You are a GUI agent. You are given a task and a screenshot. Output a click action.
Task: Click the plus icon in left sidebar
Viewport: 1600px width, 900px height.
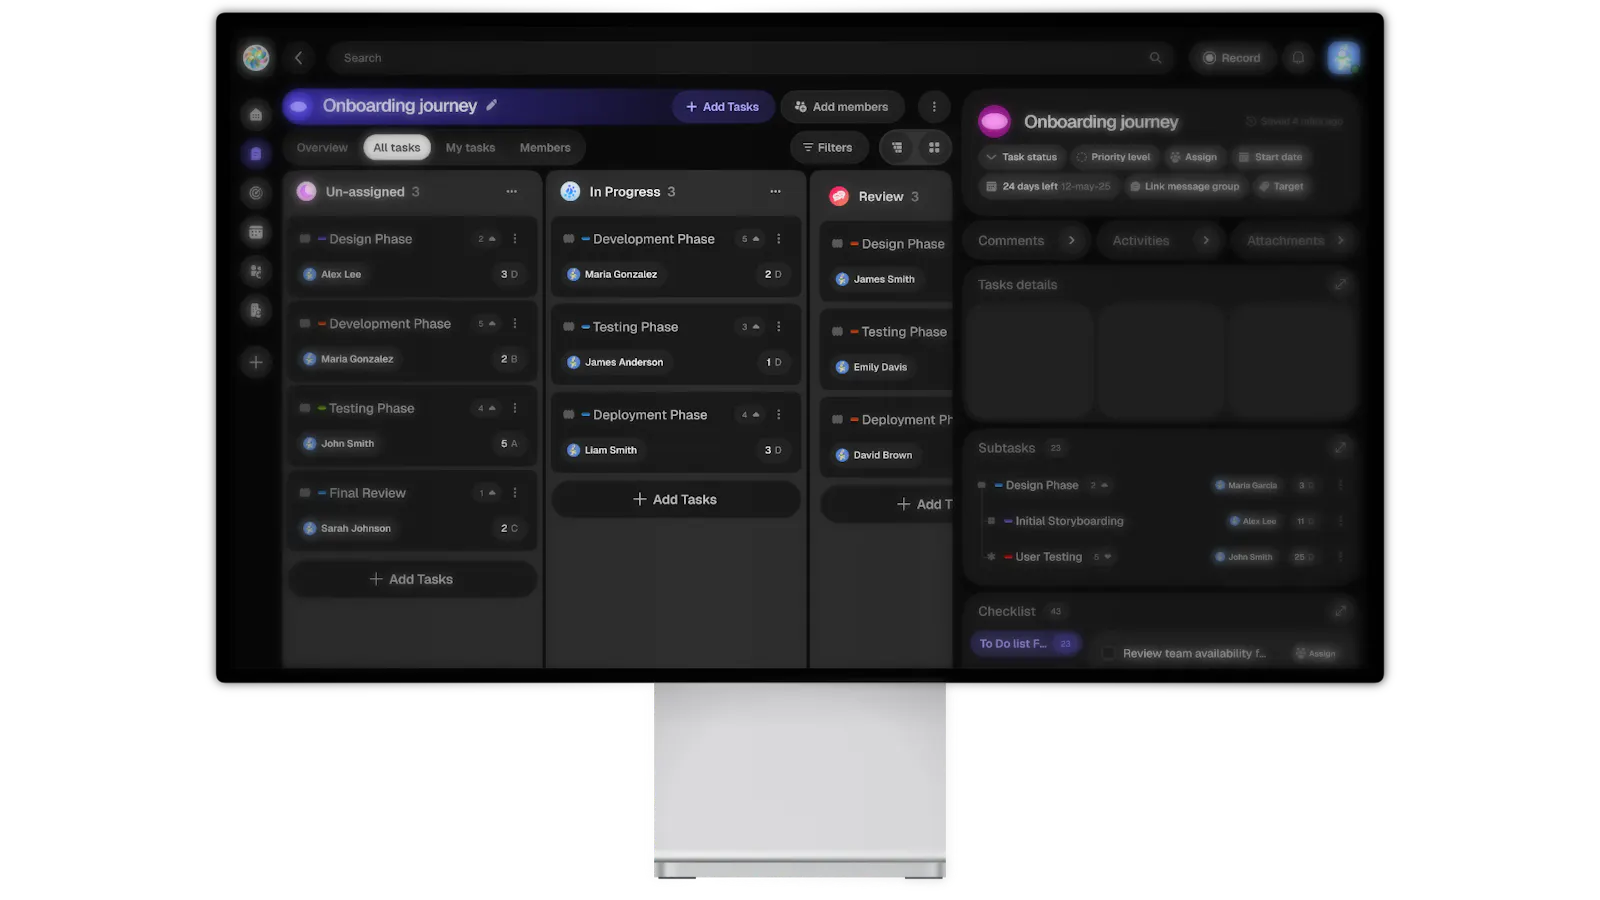click(x=256, y=362)
